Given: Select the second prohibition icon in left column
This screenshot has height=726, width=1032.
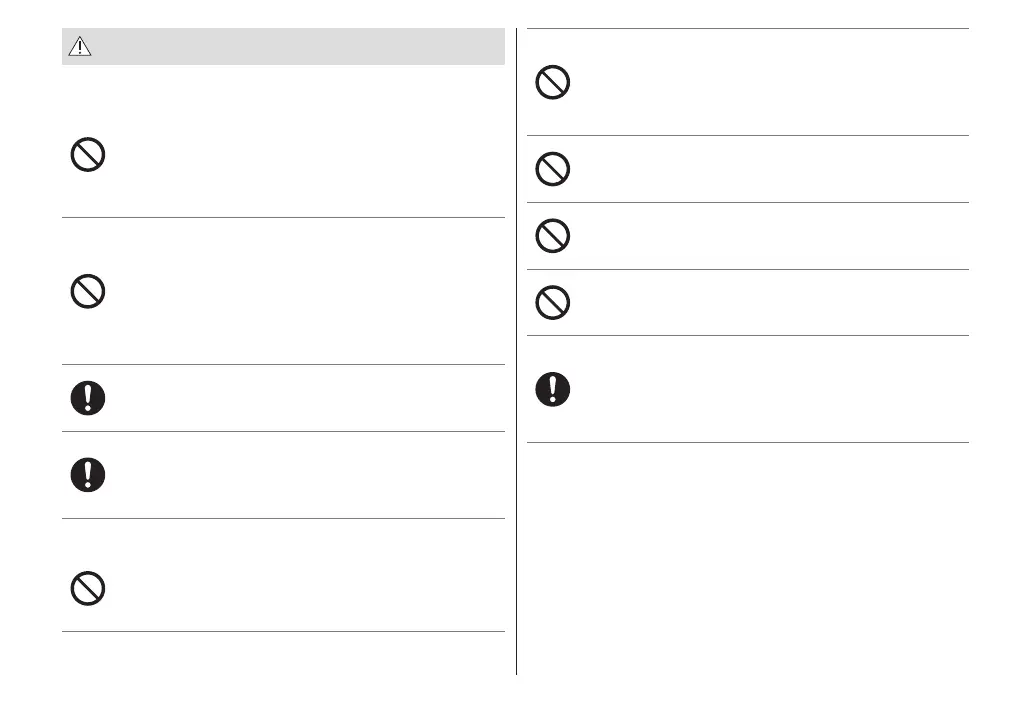Looking at the screenshot, I should (x=88, y=291).
